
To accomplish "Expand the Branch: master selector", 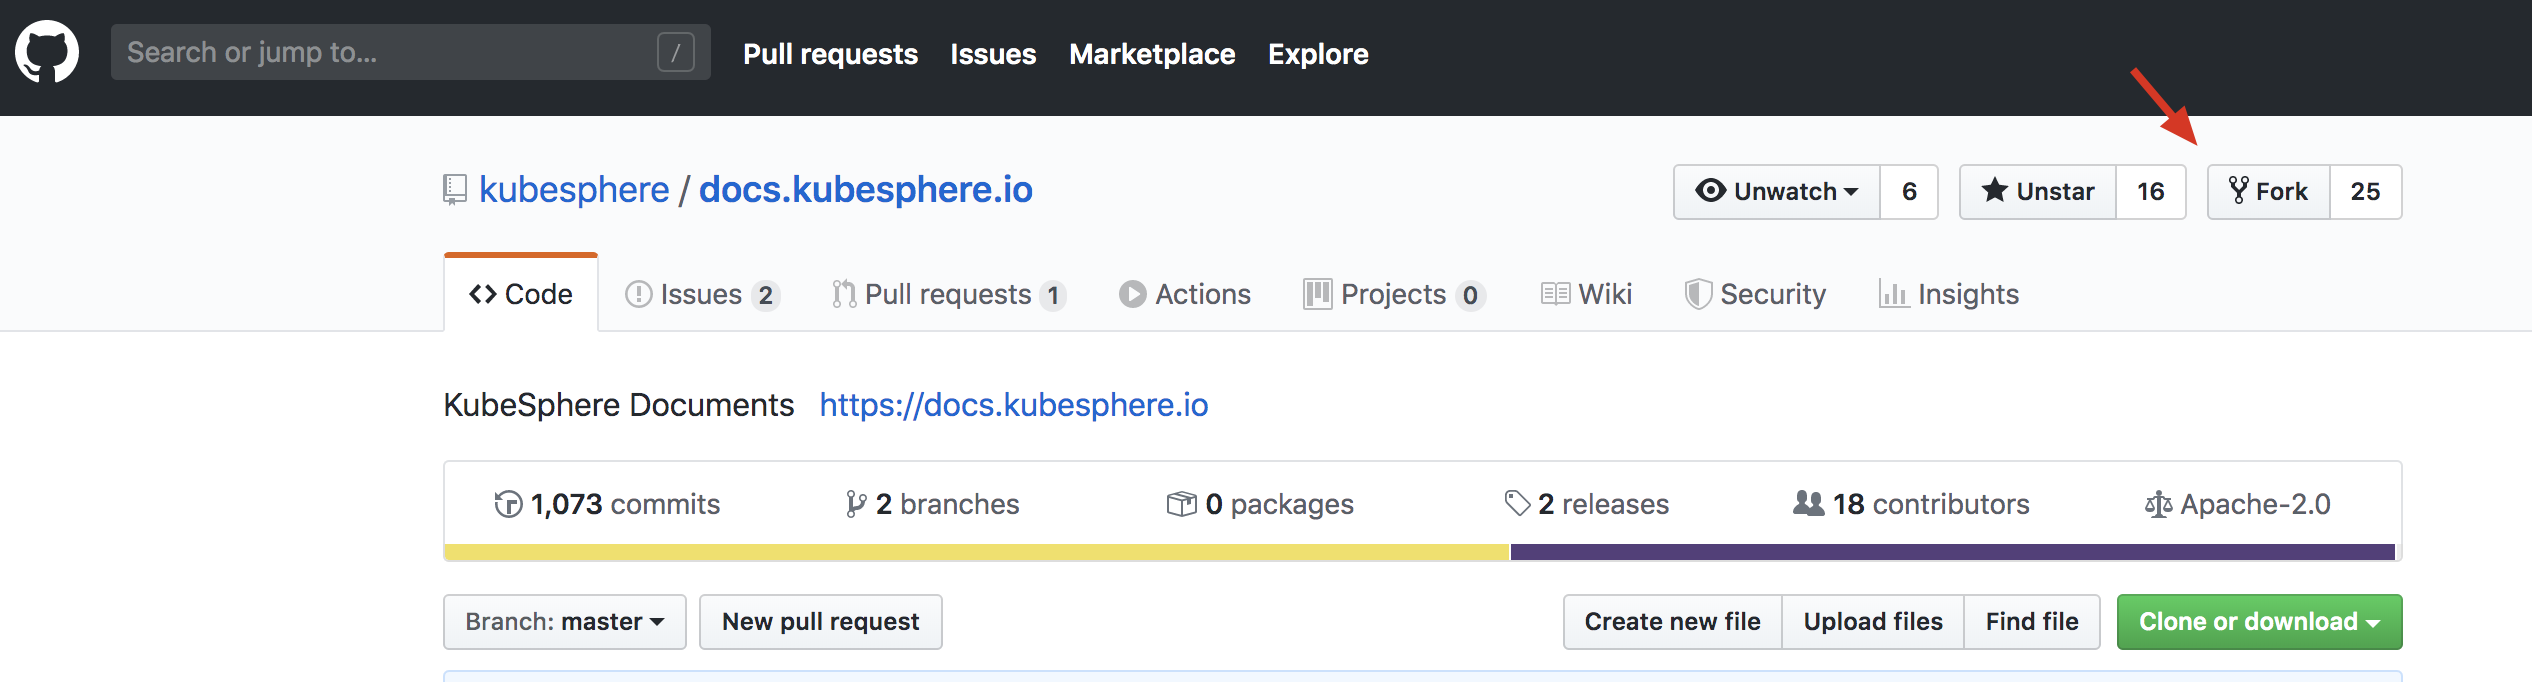I will 565,622.
